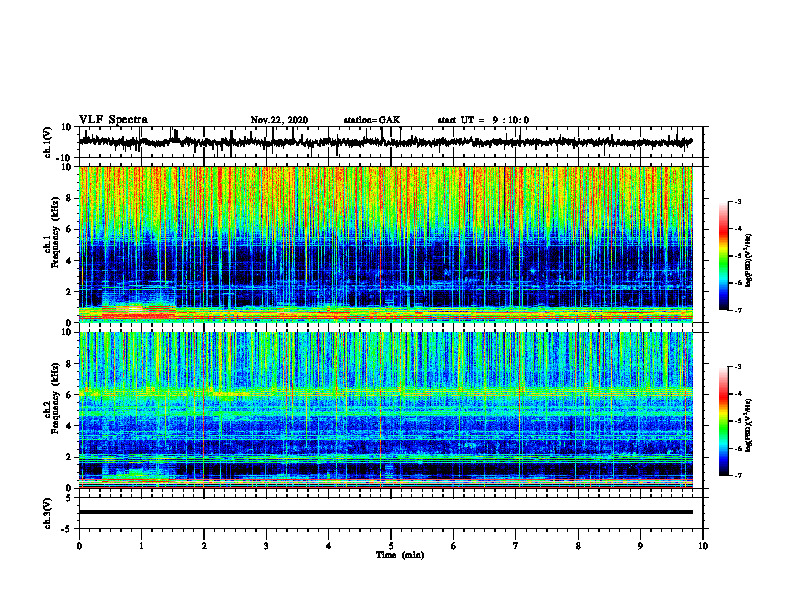Screen dimensions: 792x612
Task: Click time axis tick label "1"
Action: 141,546
